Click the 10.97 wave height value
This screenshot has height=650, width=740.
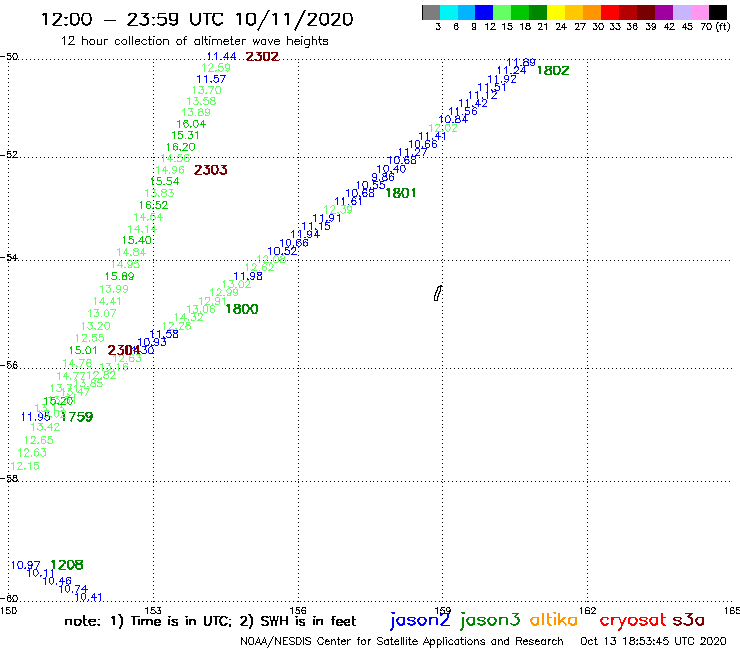point(25,566)
